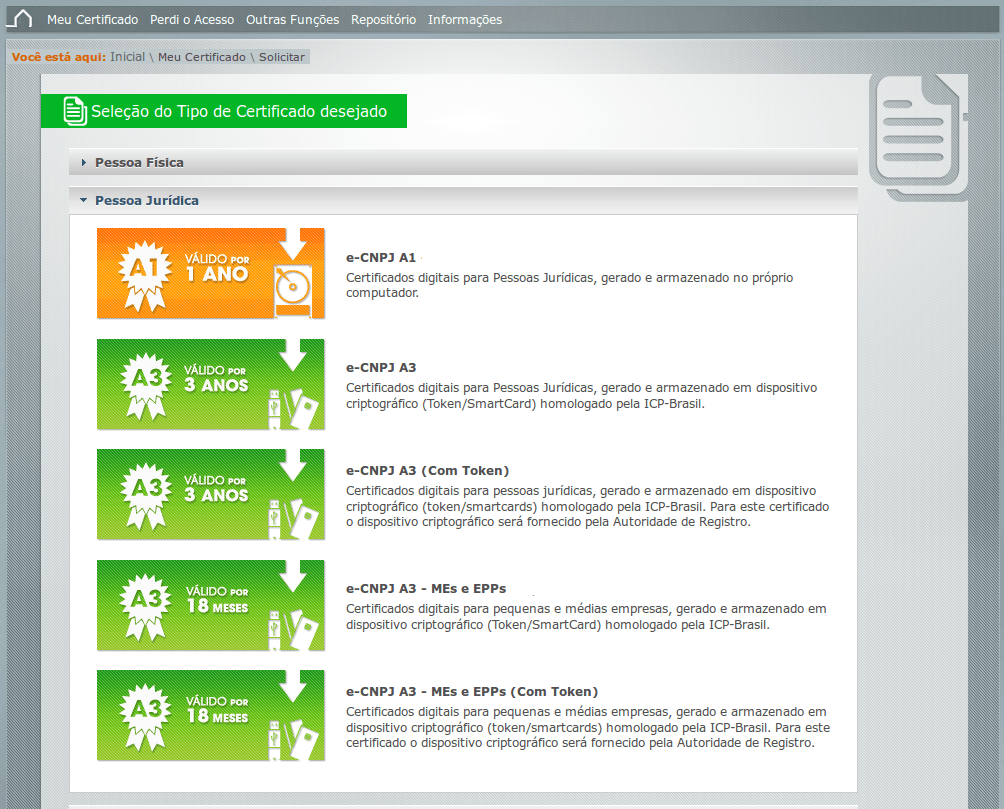Open the e-CNPJ A1 title
This screenshot has height=809, width=1004.
pyautogui.click(x=381, y=257)
